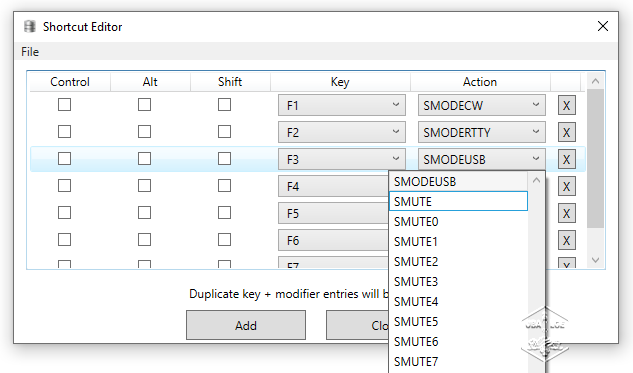Collapse the SMODEUSB action dropdown
Screen dimensions: 633x373
click(x=482, y=159)
